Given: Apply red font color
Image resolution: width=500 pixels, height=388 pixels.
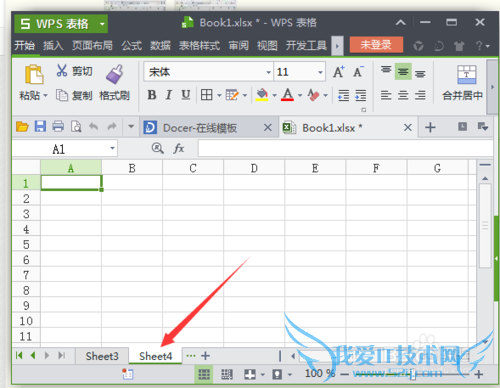Looking at the screenshot, I should 287,95.
